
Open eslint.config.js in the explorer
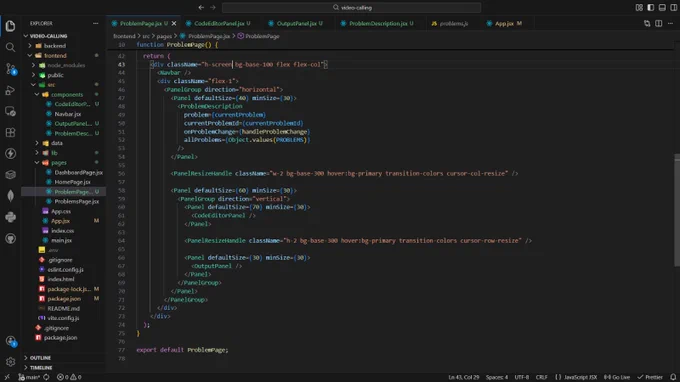click(65, 269)
